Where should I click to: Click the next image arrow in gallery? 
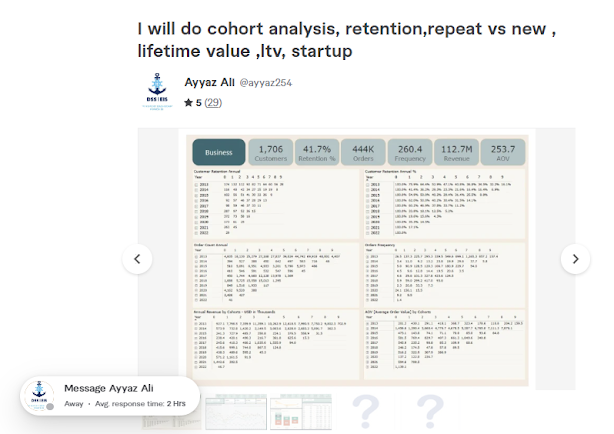point(575,259)
